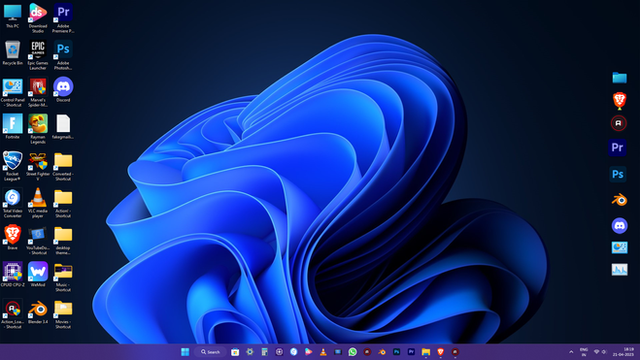Select Control Panel shortcut on desktop
This screenshot has width=640, height=360.
[13, 92]
